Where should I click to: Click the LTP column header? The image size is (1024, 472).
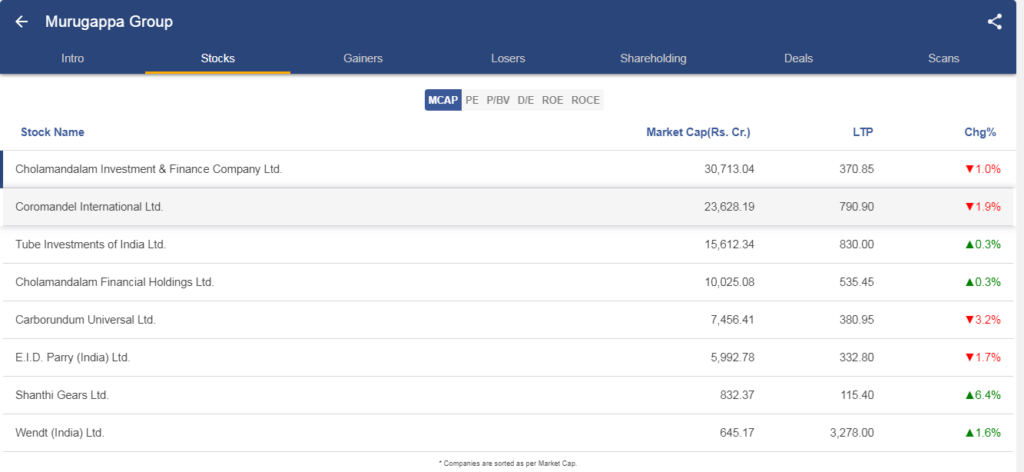[x=863, y=132]
